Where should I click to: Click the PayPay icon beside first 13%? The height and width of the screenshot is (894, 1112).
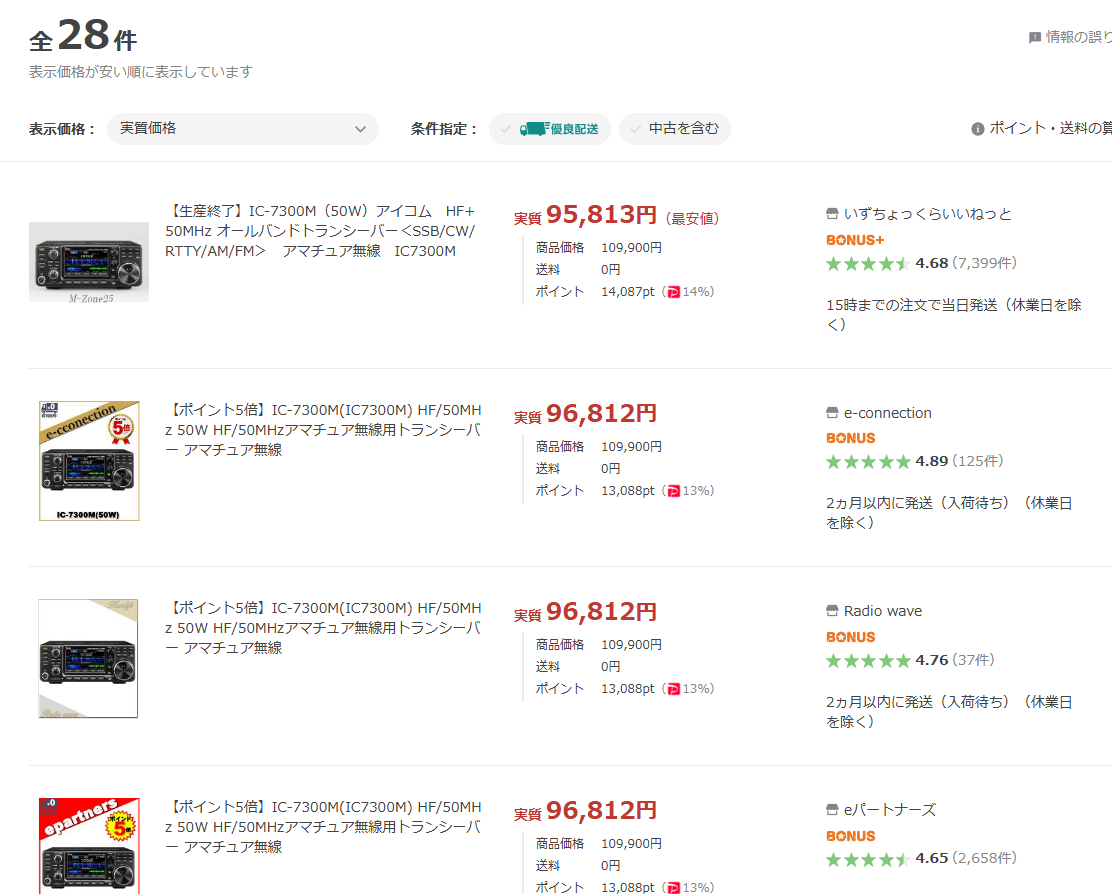(673, 491)
